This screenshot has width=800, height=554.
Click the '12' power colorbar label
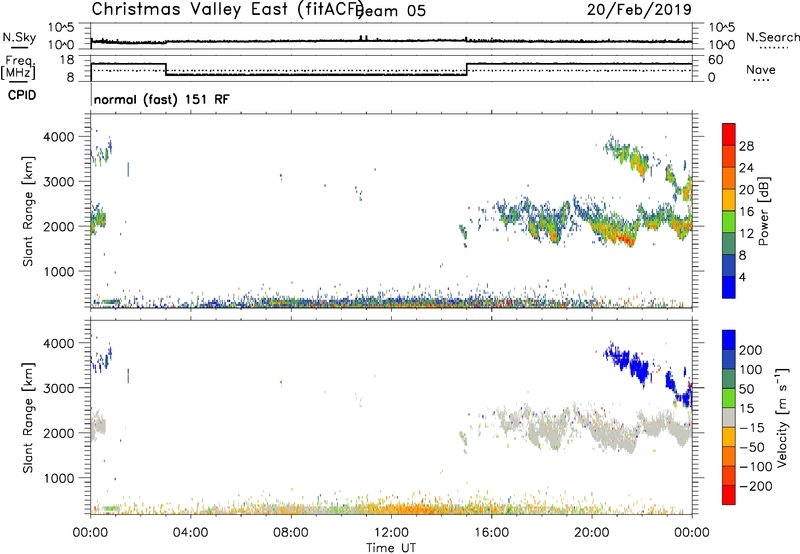pyautogui.click(x=746, y=234)
